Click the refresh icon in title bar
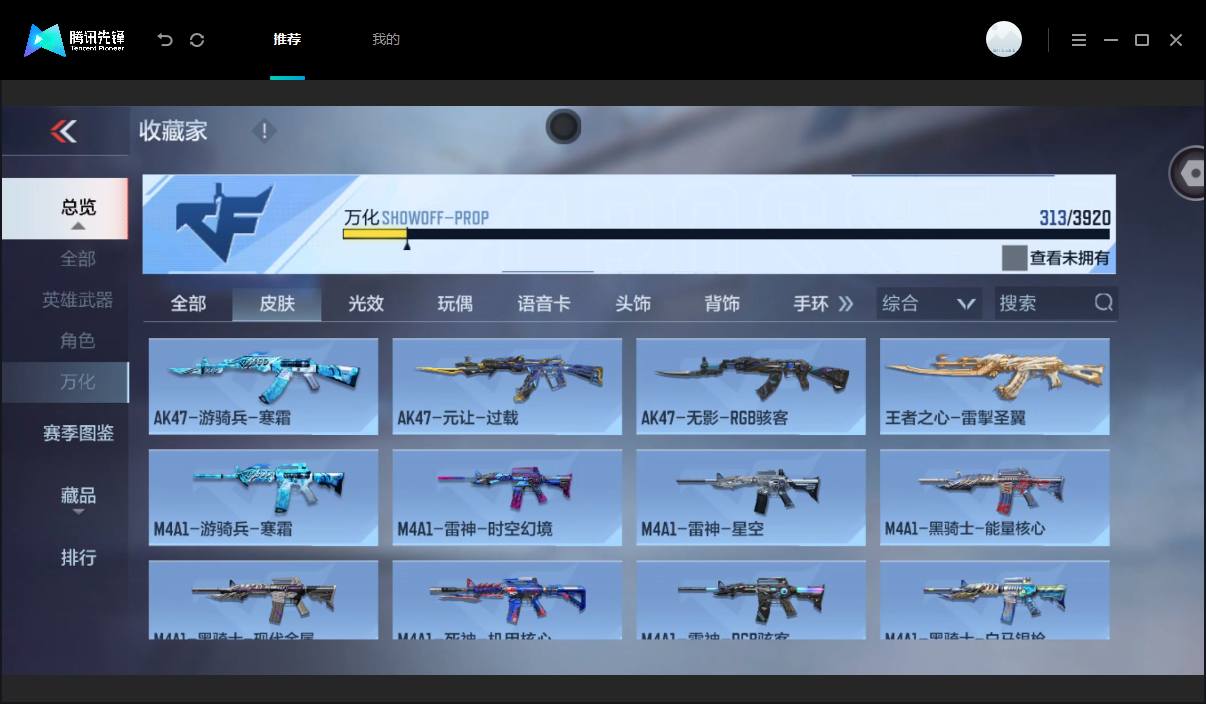The width and height of the screenshot is (1206, 704). 197,40
